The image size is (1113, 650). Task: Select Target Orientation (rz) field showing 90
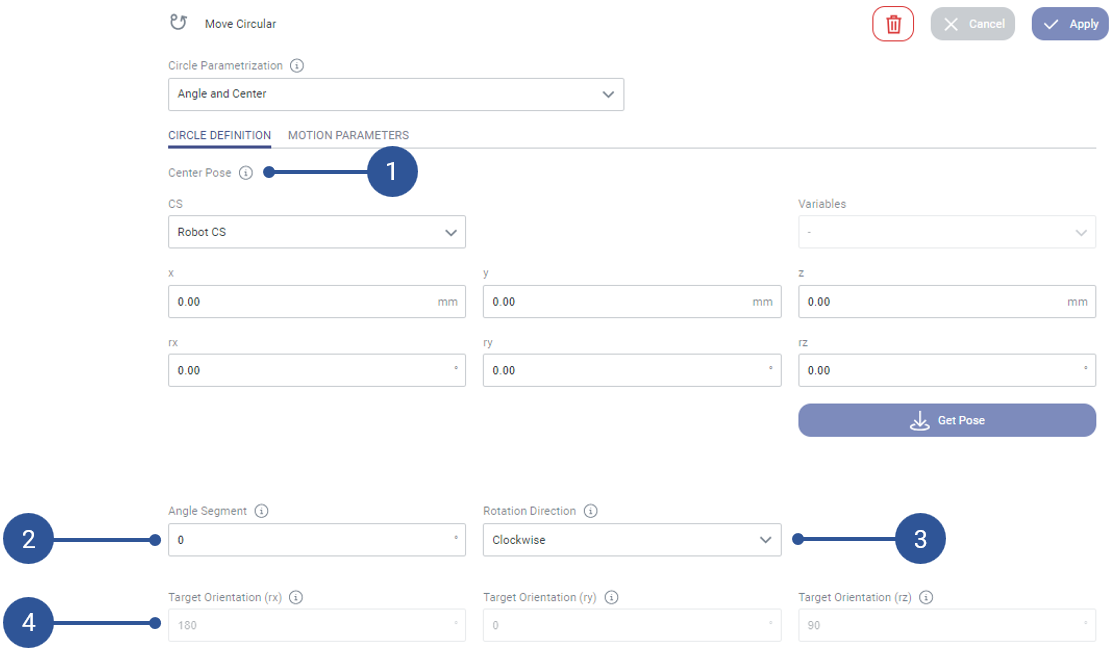[947, 625]
